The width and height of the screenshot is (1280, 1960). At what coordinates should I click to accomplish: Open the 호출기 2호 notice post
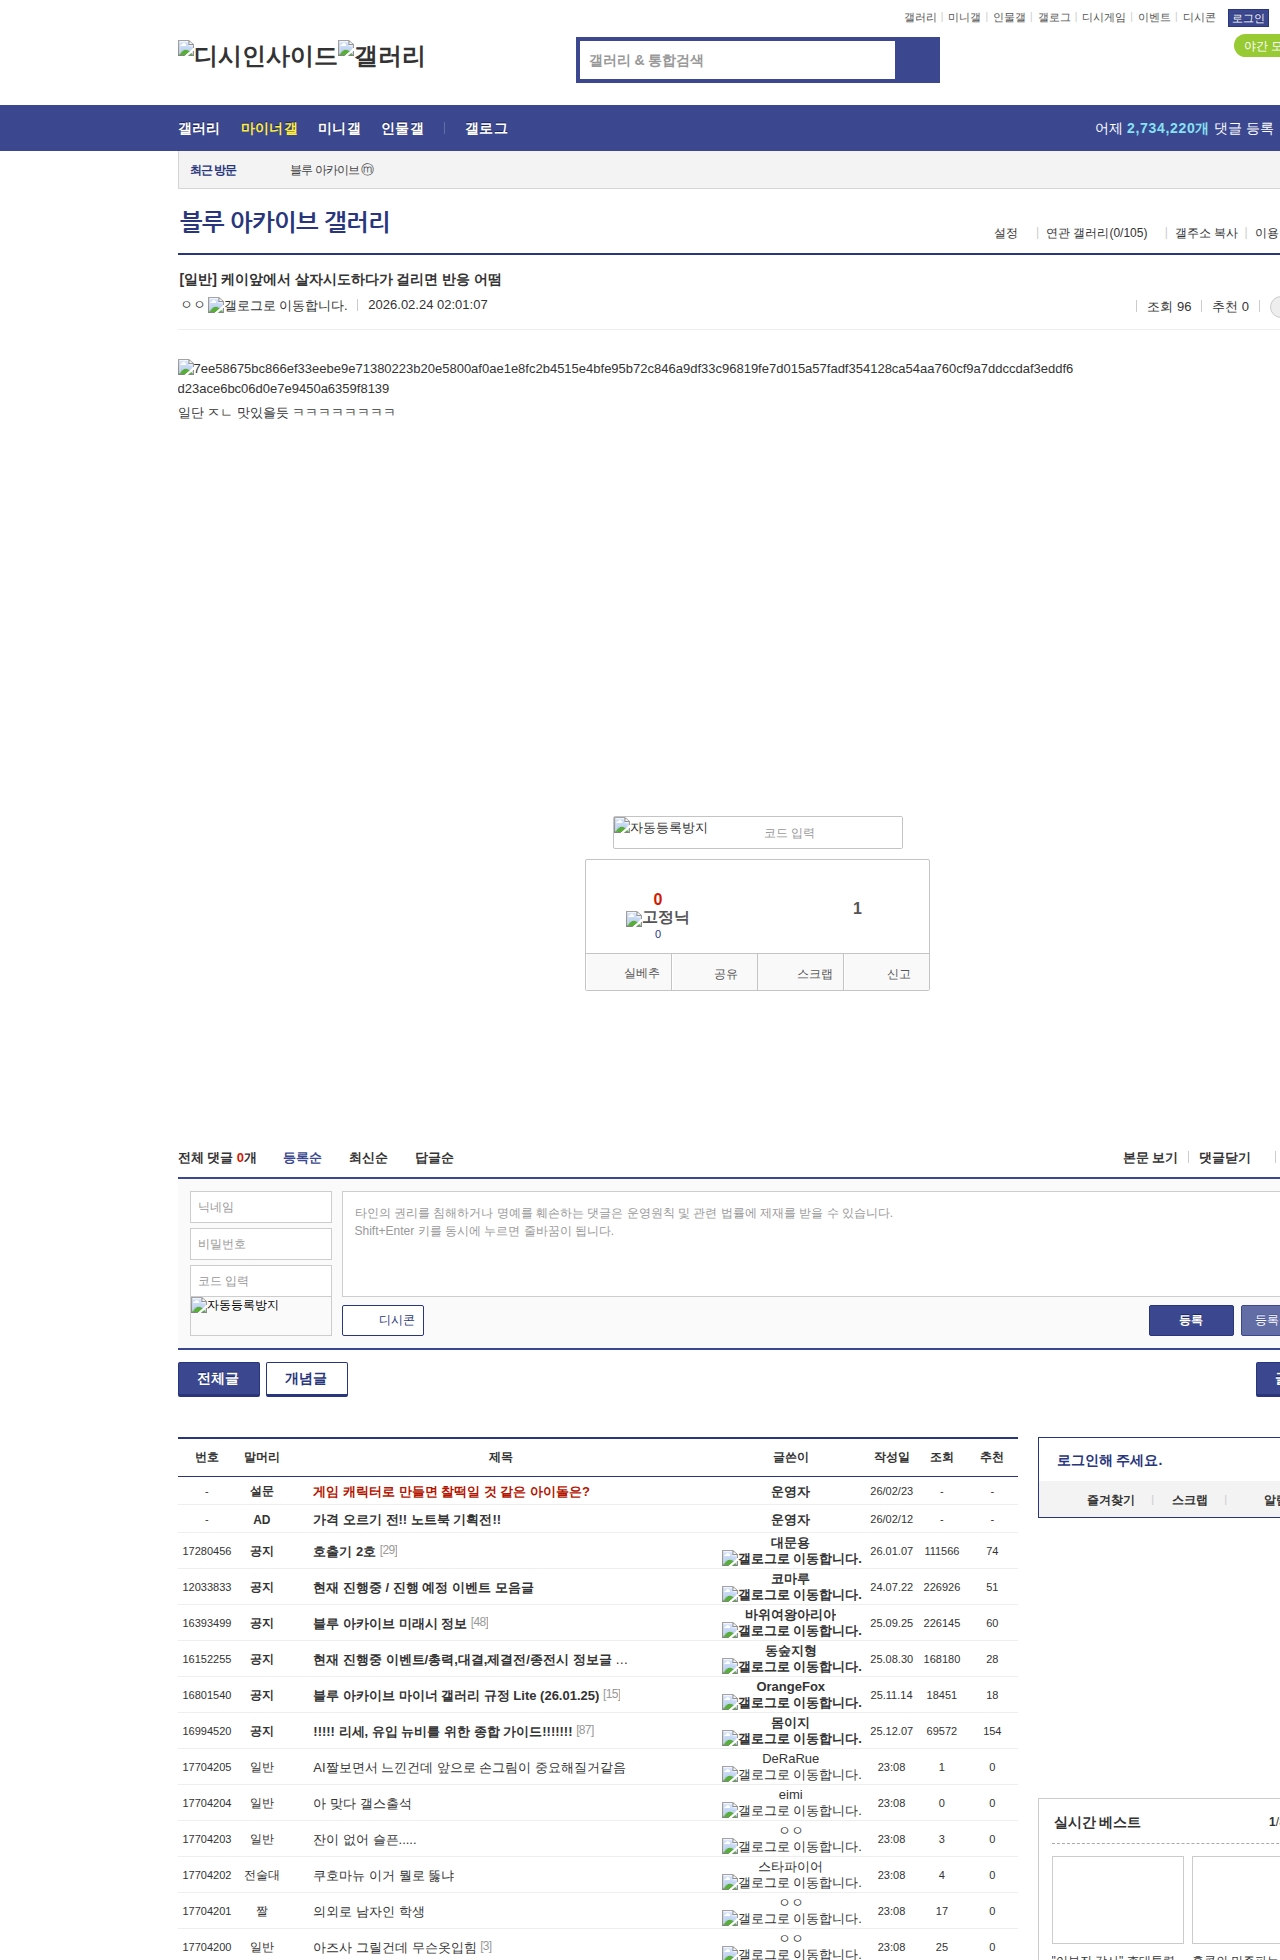pyautogui.click(x=344, y=1551)
